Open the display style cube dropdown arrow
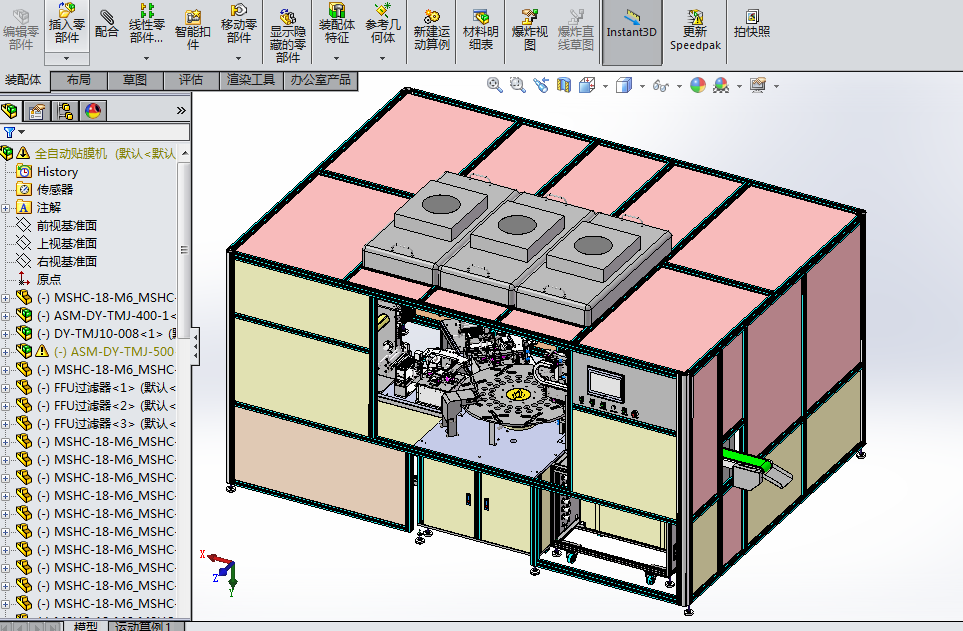The image size is (963, 631). pos(641,87)
